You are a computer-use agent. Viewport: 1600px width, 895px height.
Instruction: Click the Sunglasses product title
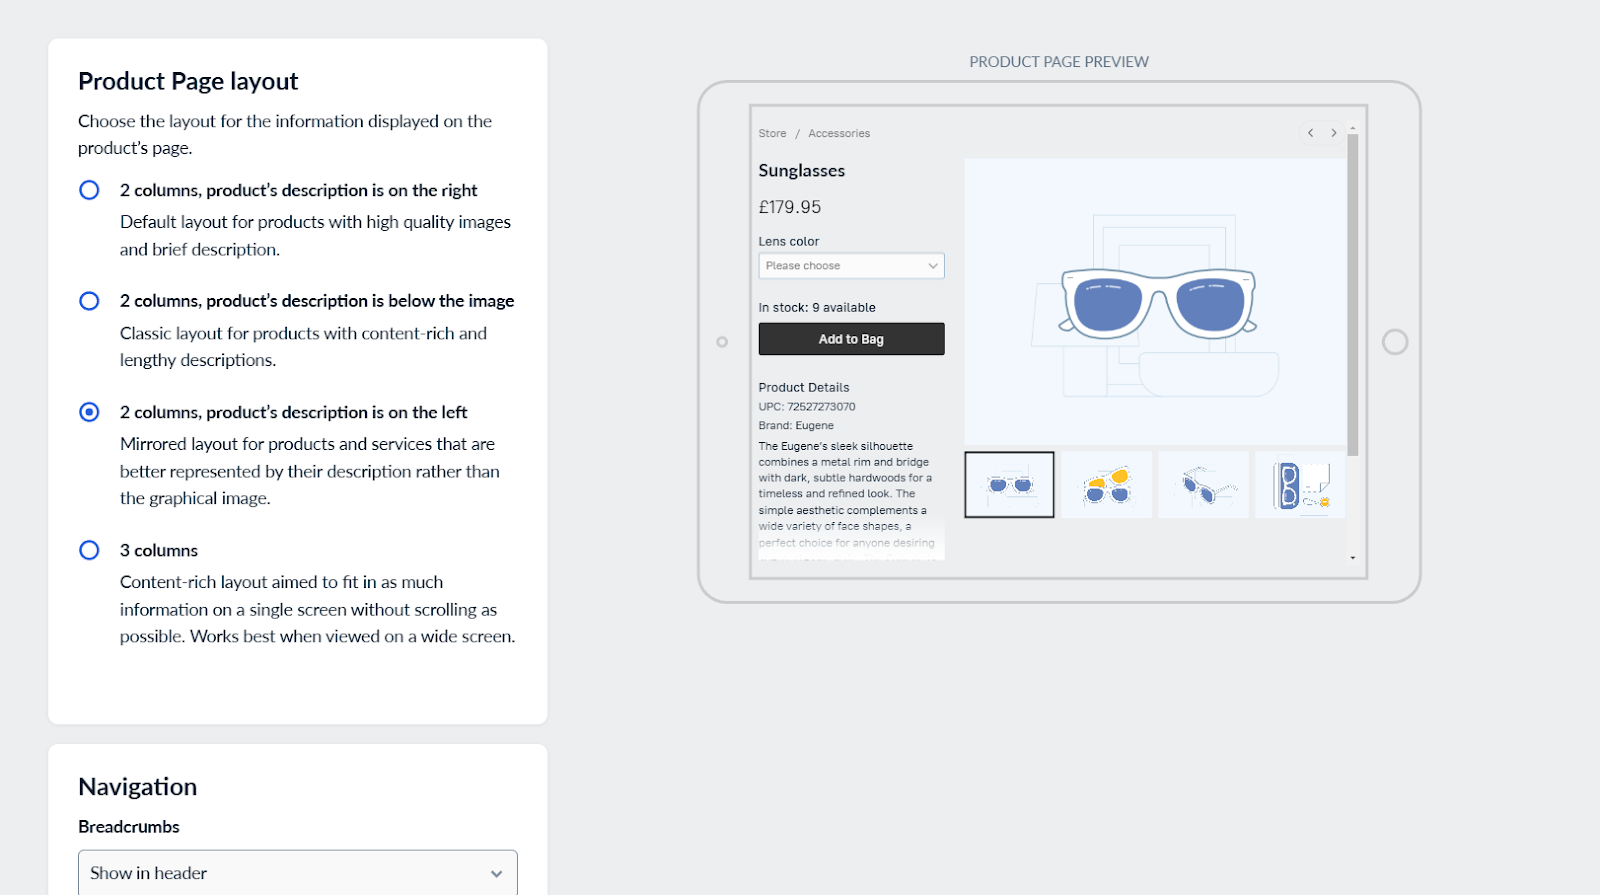point(802,171)
